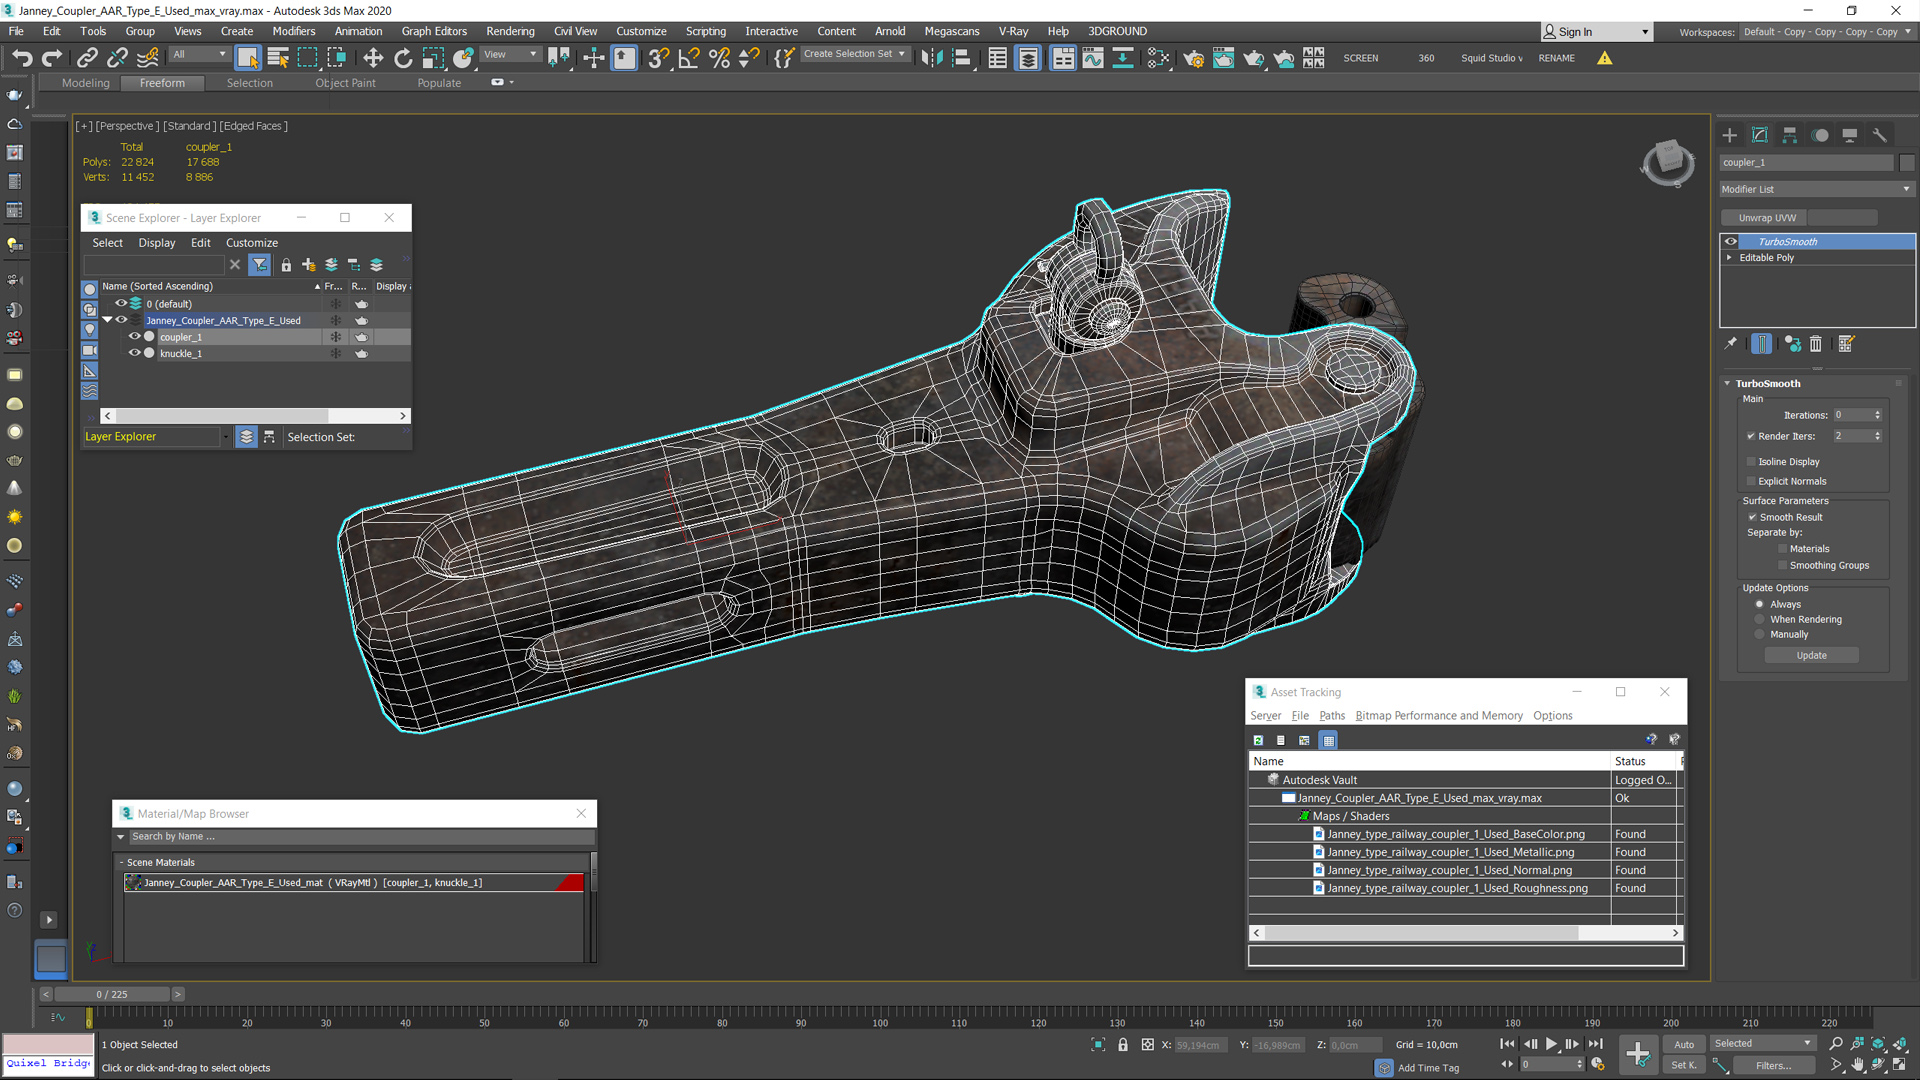The height and width of the screenshot is (1080, 1920).
Task: Open the Modifier List dropdown
Action: click(x=1816, y=189)
